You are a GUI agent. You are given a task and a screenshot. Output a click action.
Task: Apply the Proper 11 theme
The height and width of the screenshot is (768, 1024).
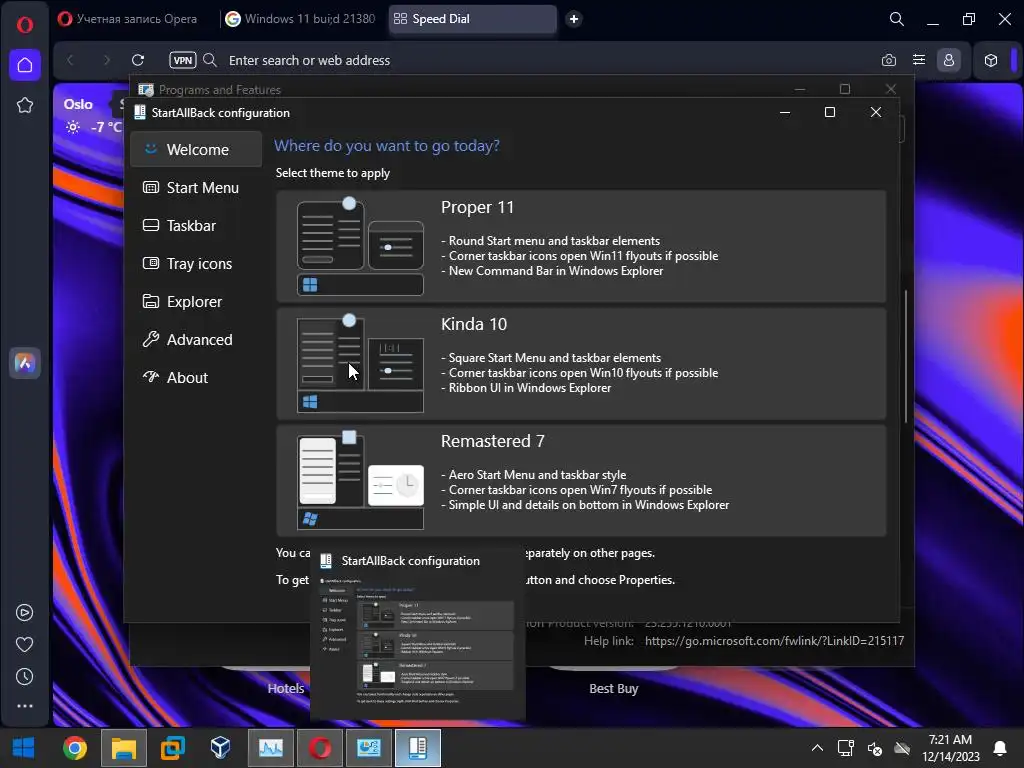coord(581,246)
